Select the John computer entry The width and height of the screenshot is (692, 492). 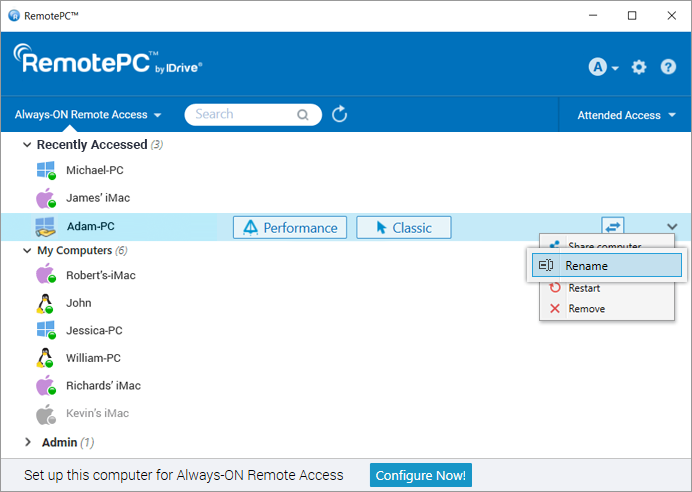[79, 303]
